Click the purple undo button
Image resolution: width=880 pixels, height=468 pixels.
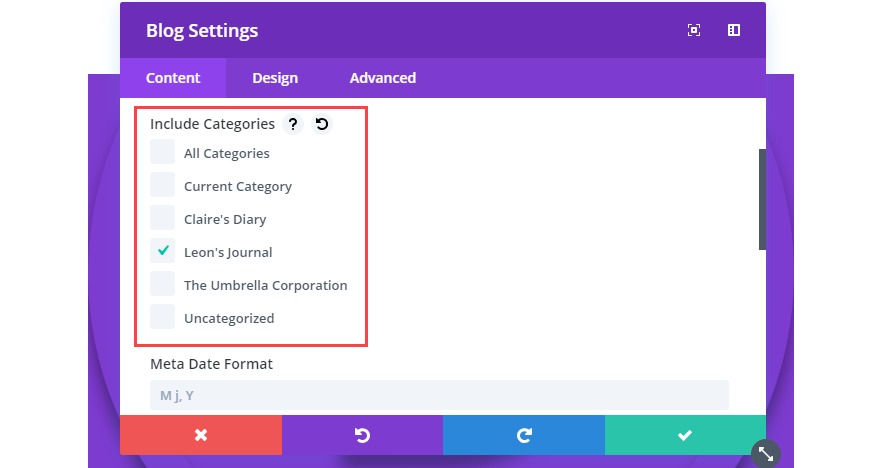tap(363, 435)
